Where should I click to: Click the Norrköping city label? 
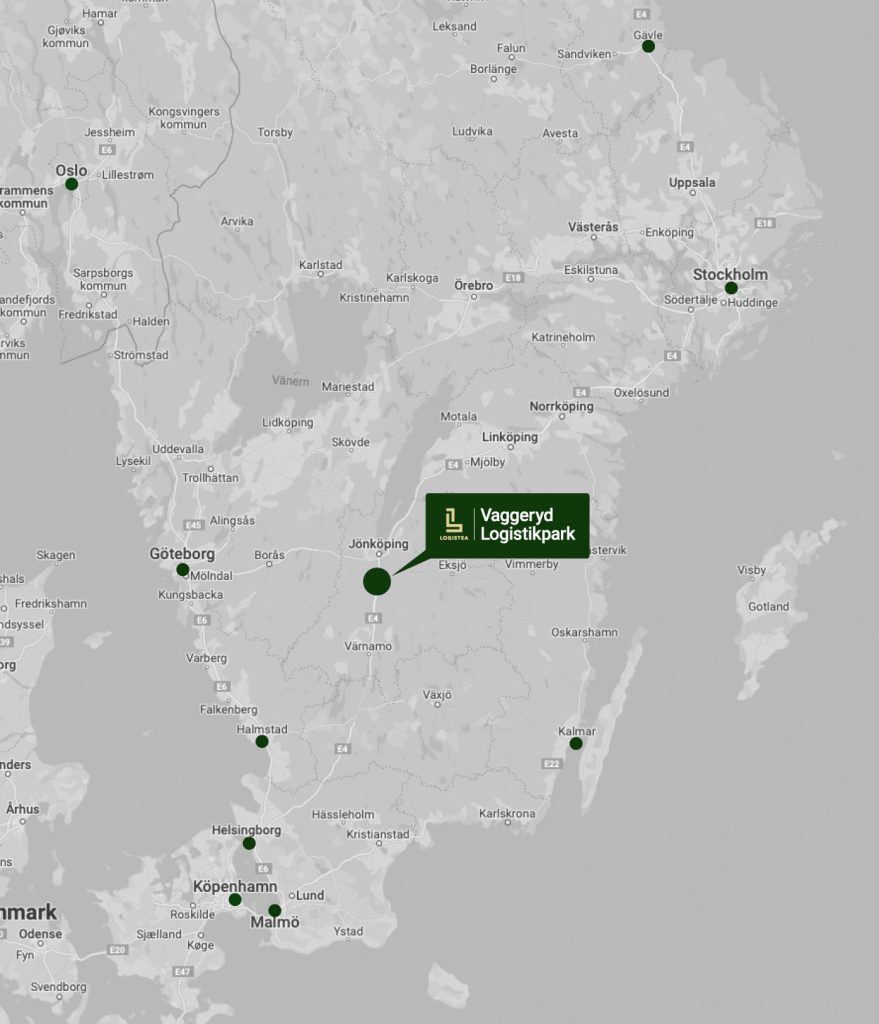(x=561, y=407)
